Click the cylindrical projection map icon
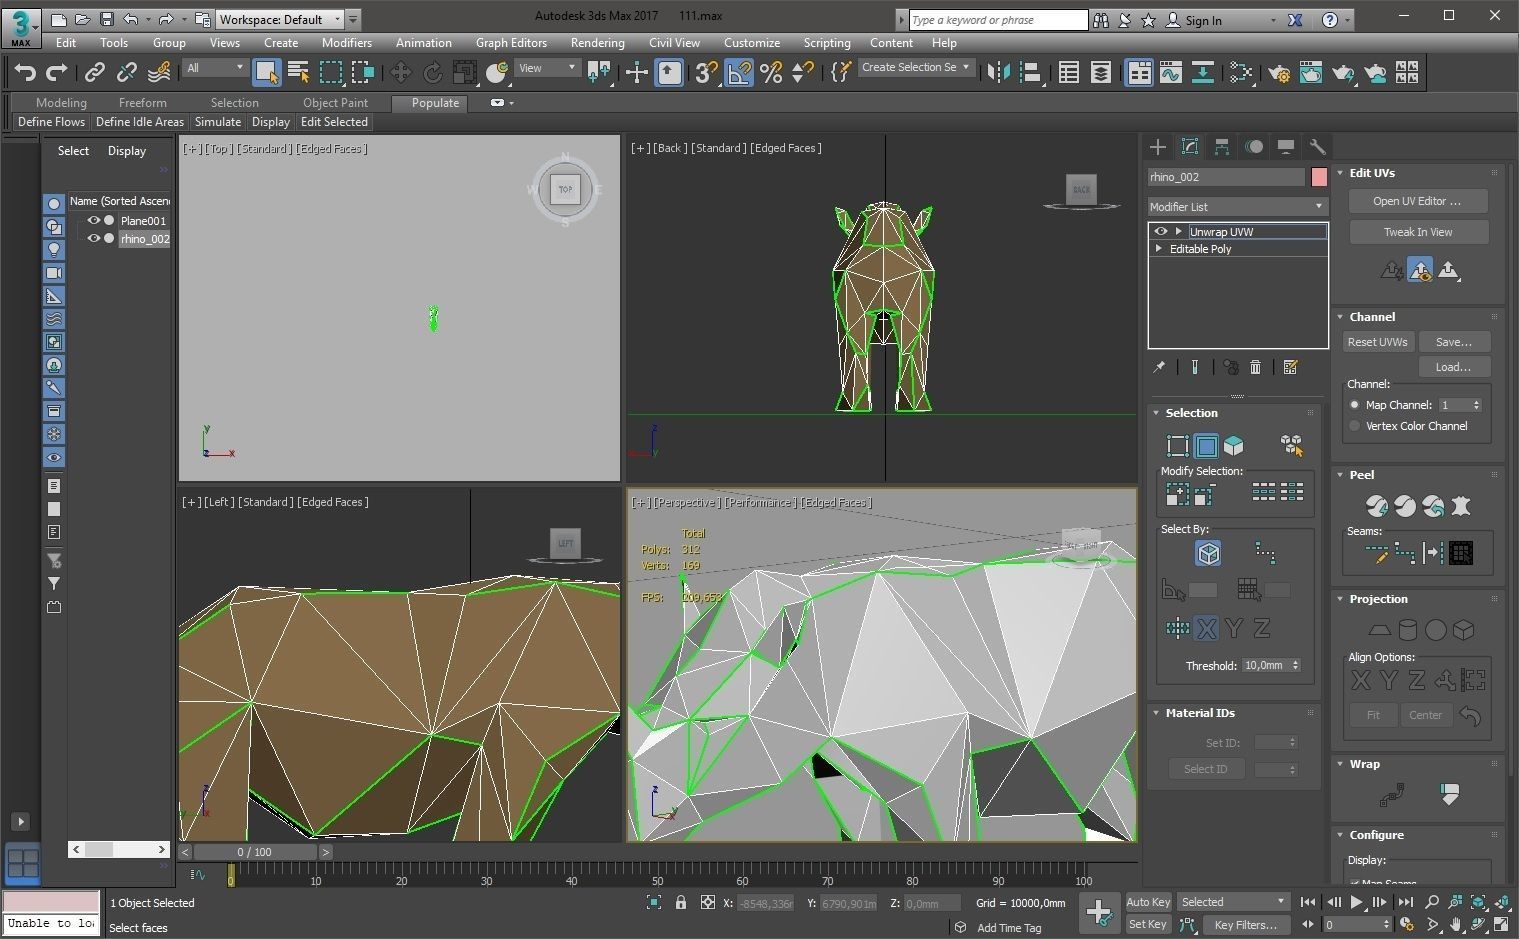The image size is (1519, 939). point(1407,630)
